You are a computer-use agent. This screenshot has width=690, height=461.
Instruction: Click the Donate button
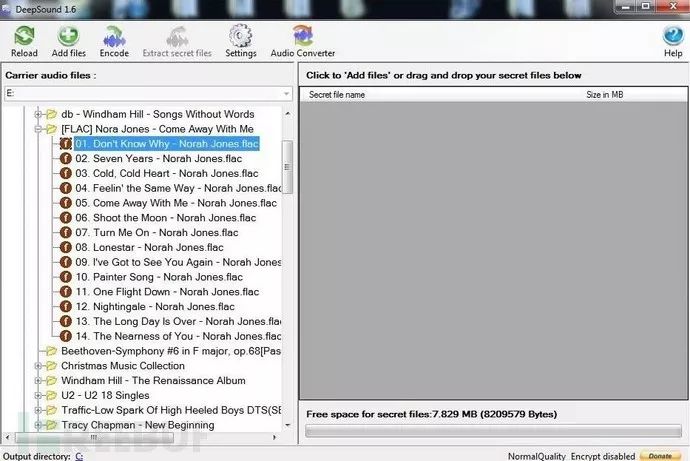coord(661,456)
